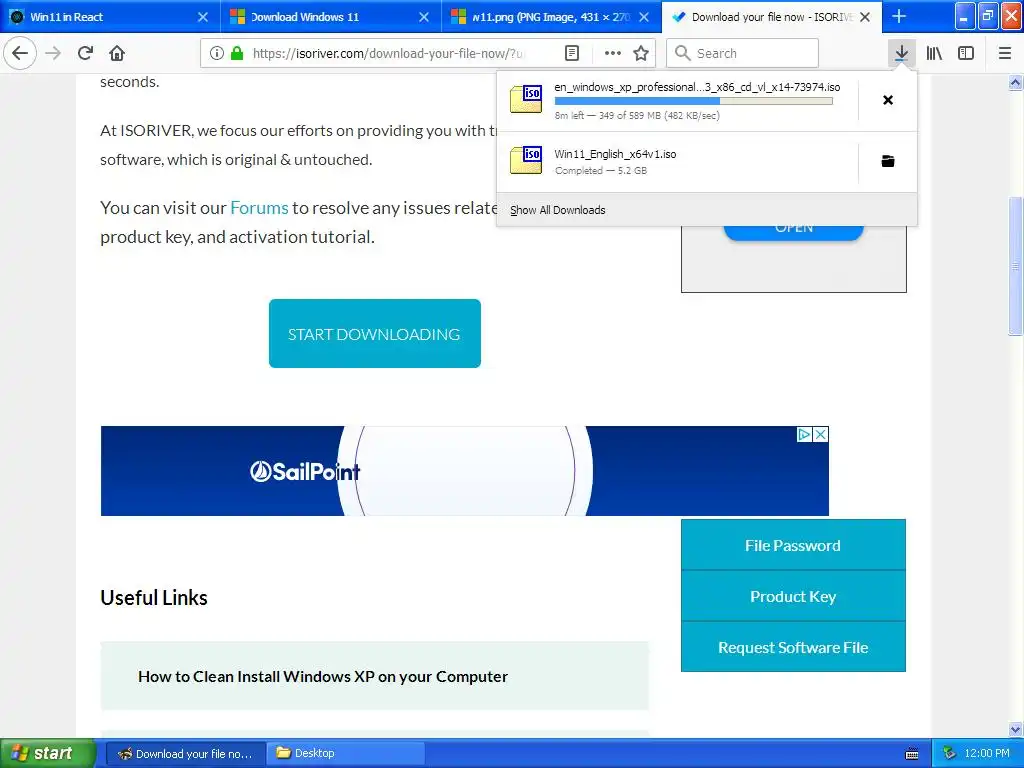Click the on-screen keyboard tray icon
The height and width of the screenshot is (768, 1024).
pos(912,754)
